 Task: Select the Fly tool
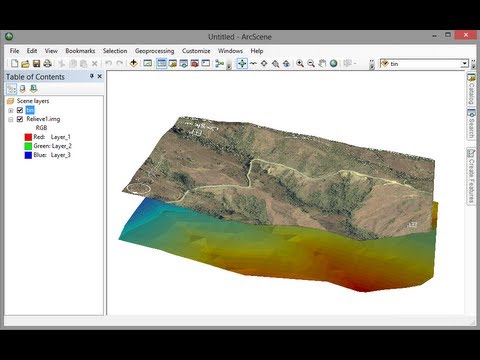click(x=253, y=63)
